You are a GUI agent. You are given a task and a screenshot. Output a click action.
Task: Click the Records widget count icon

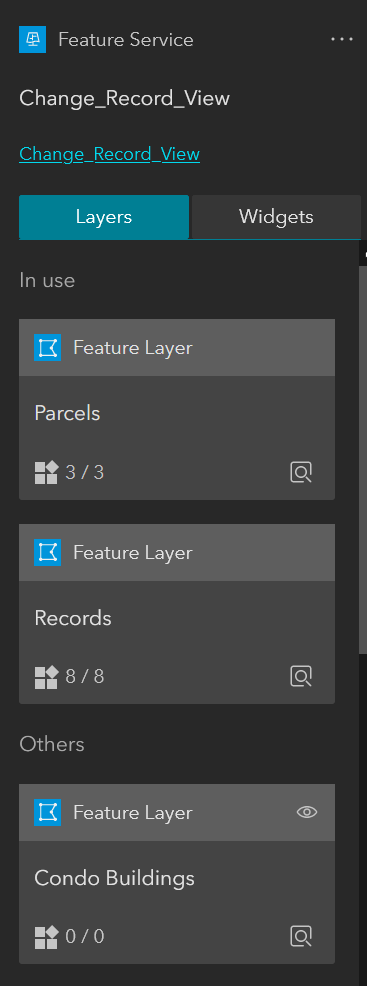click(x=46, y=677)
